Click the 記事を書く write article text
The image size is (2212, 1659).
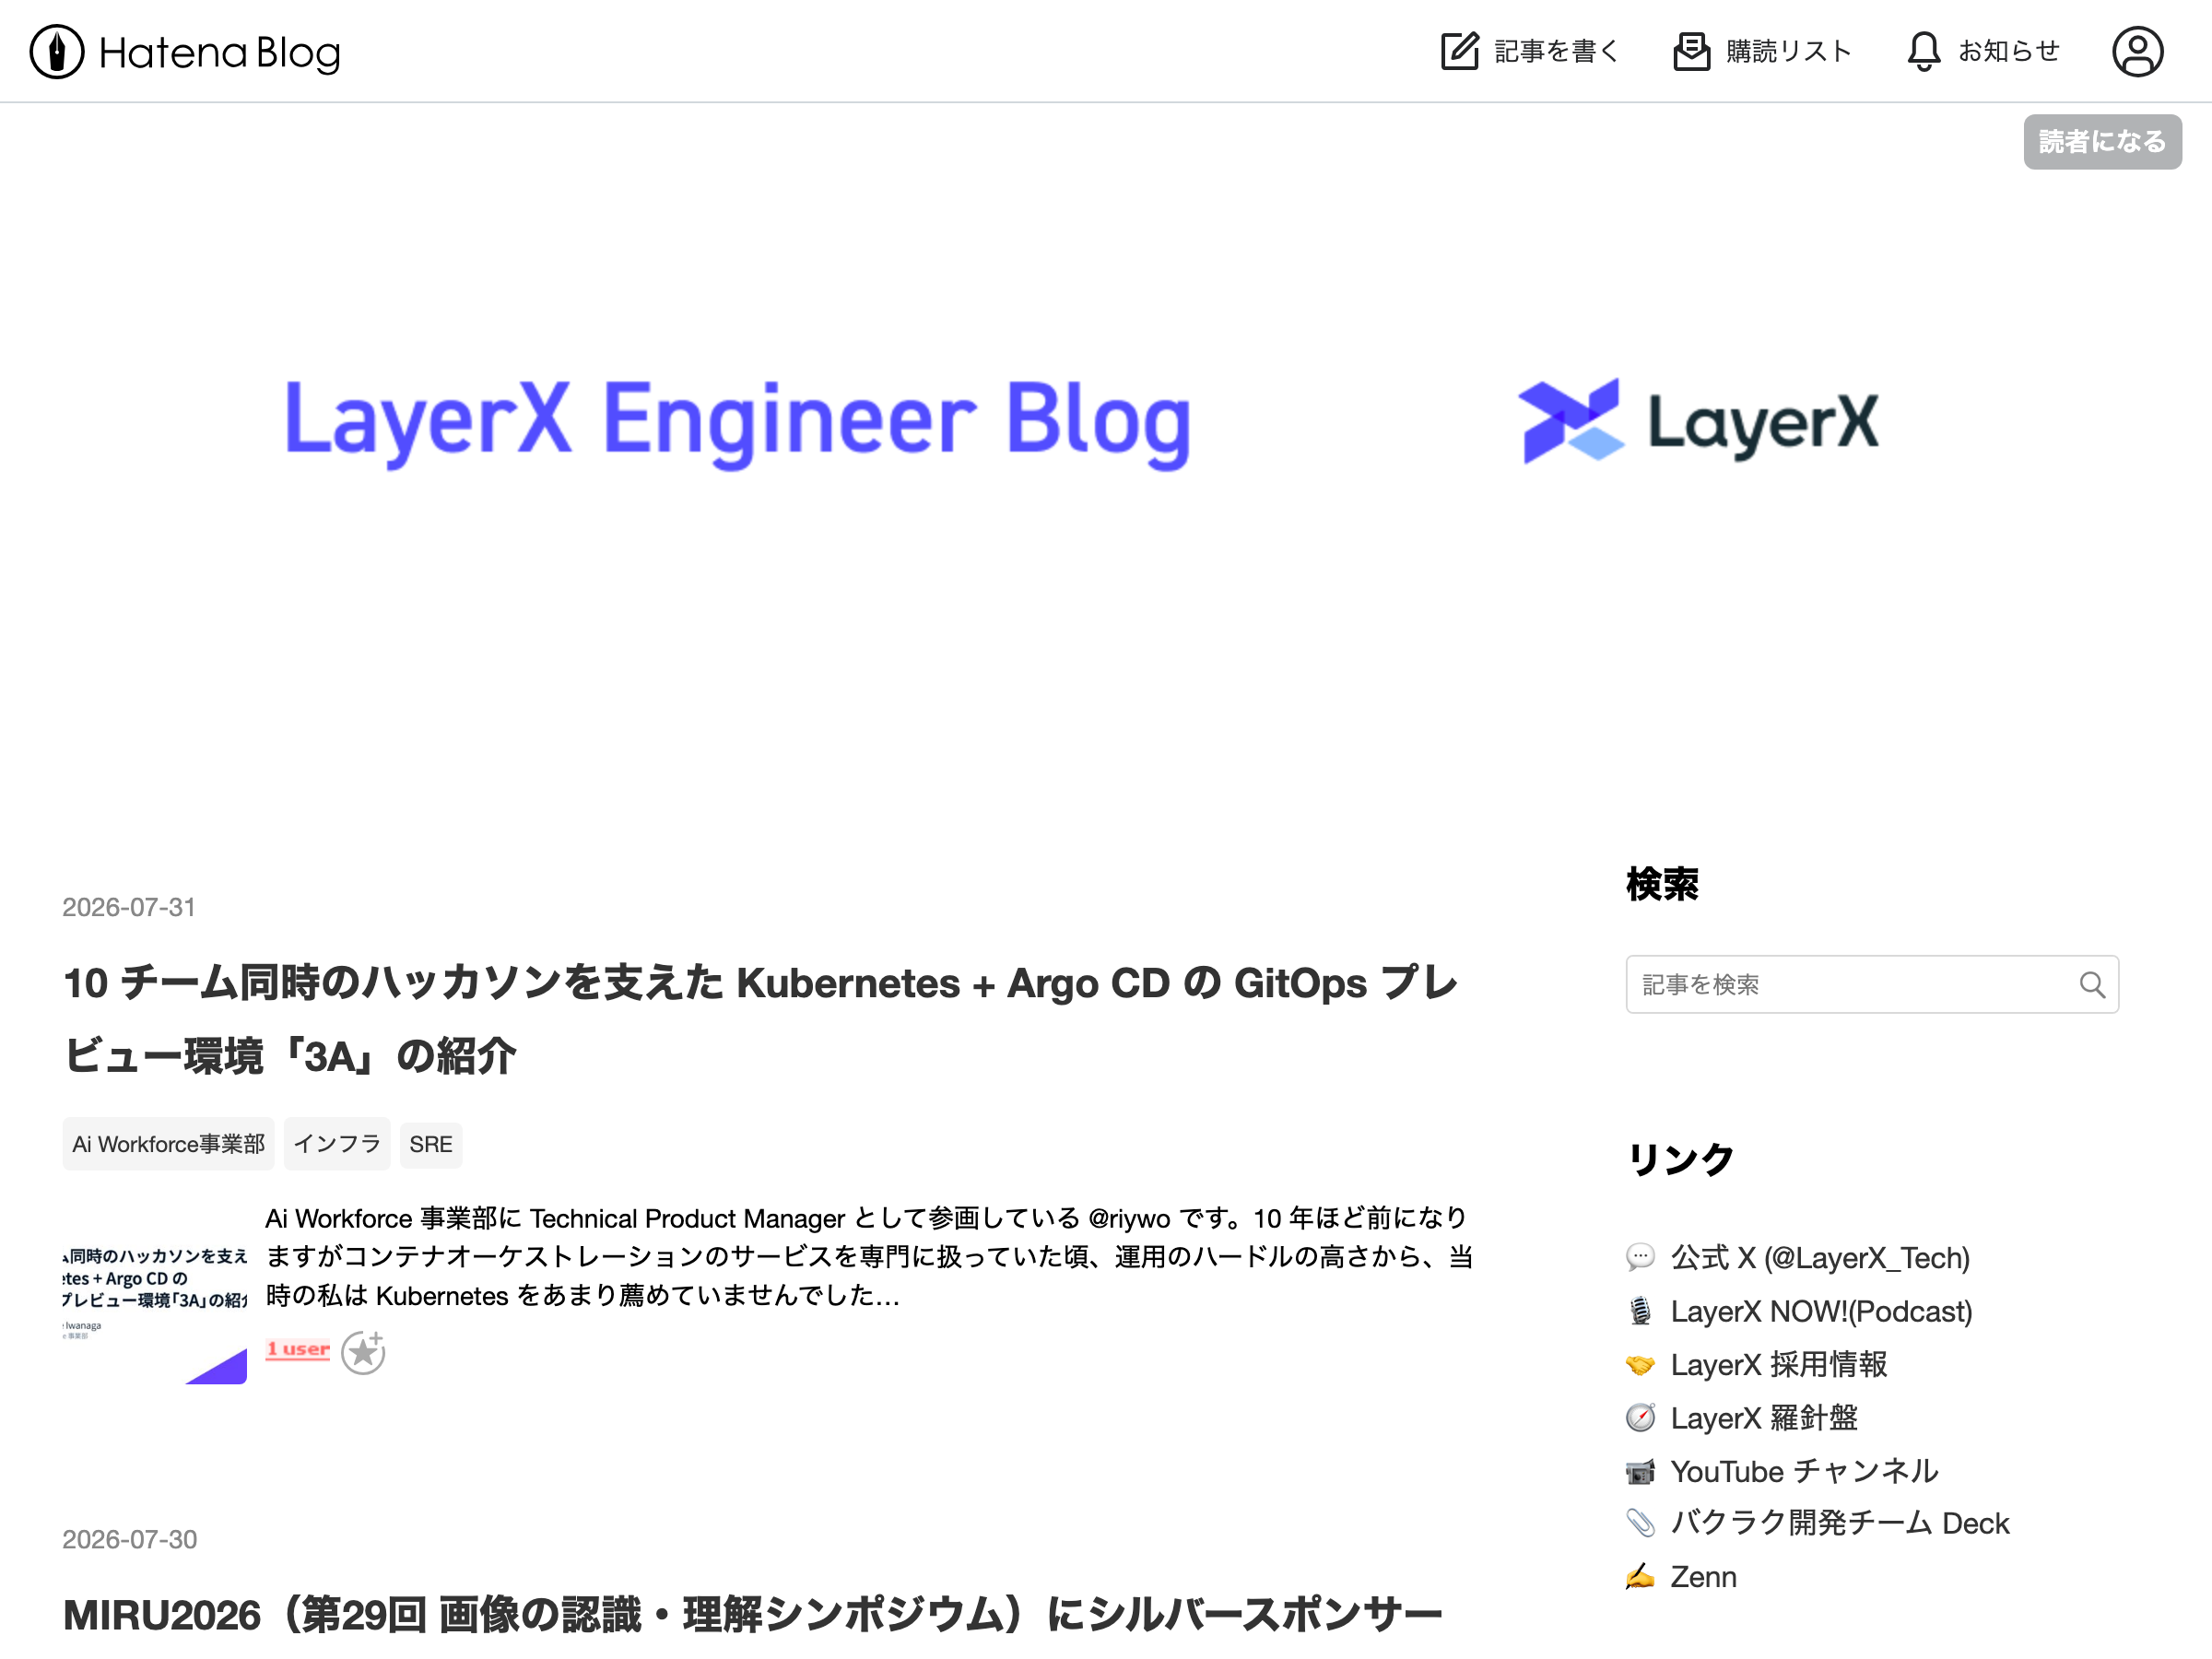pos(1556,51)
